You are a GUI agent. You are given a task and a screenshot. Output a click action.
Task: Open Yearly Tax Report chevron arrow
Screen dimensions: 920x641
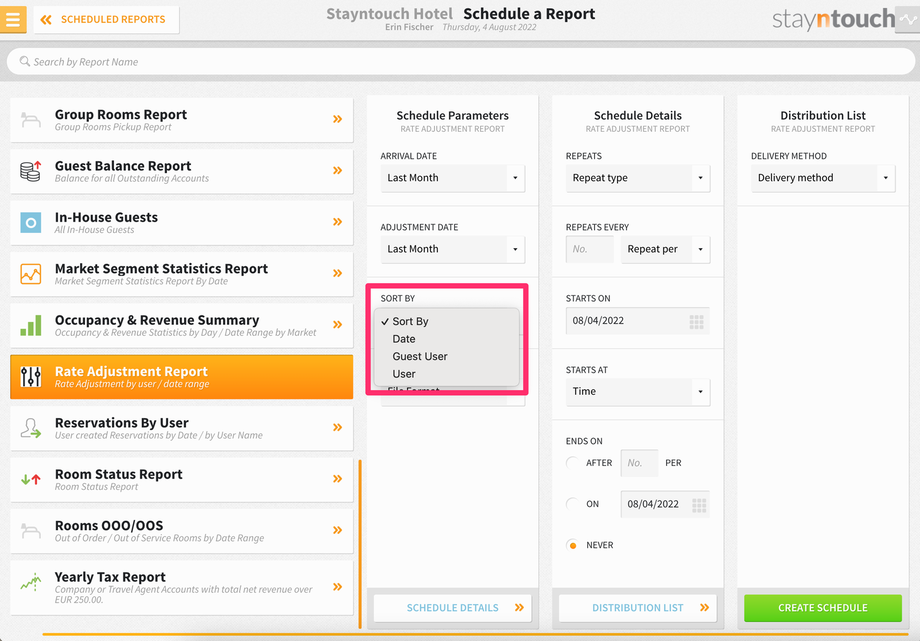click(337, 587)
